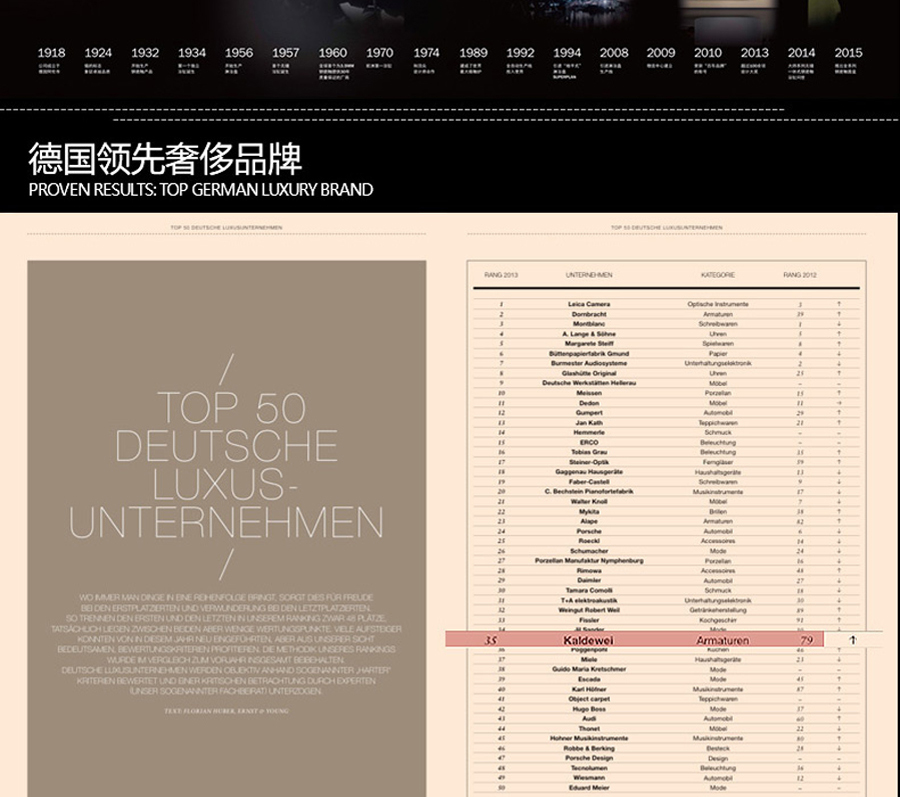Click 'Hohner Musikinstrumente' in the table

589,738
